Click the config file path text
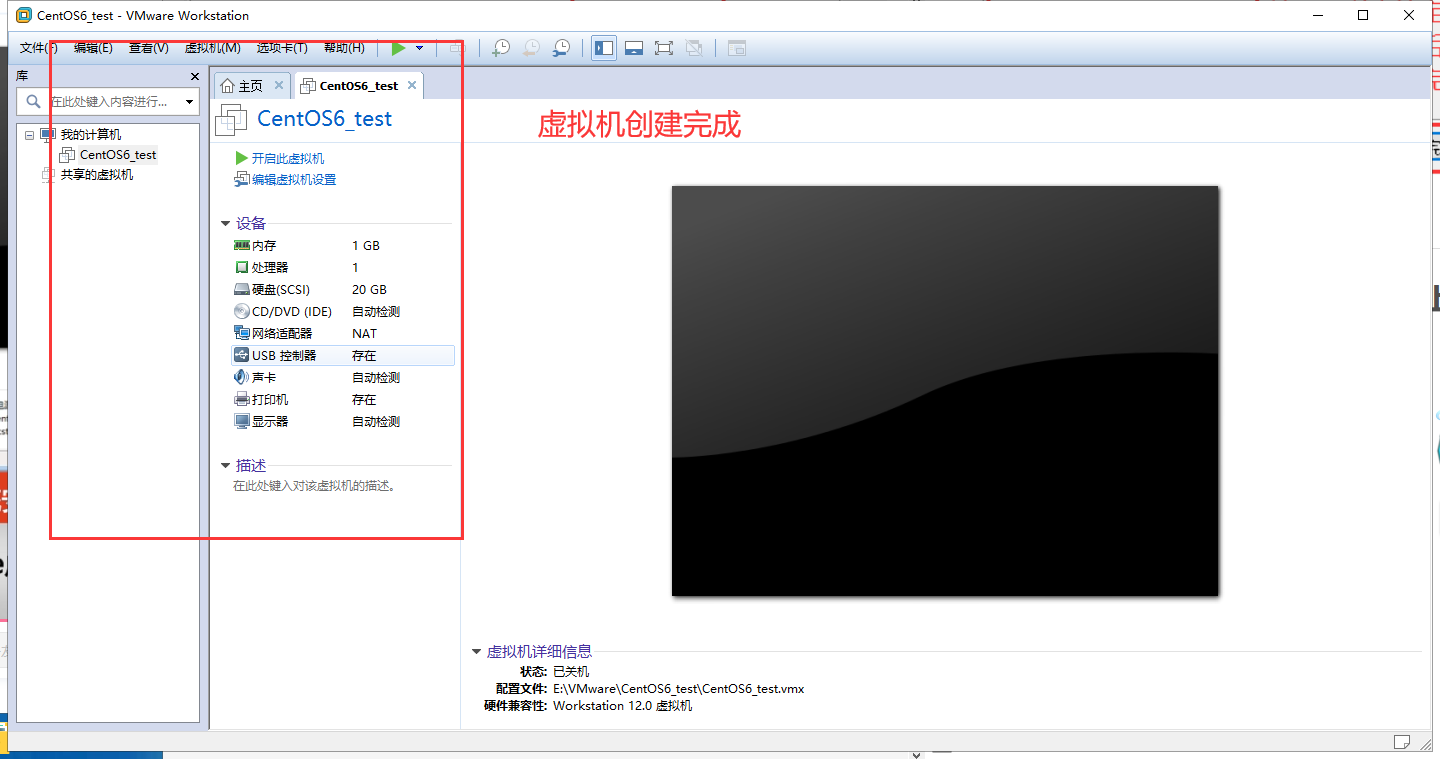This screenshot has height=759, width=1440. [x=678, y=689]
